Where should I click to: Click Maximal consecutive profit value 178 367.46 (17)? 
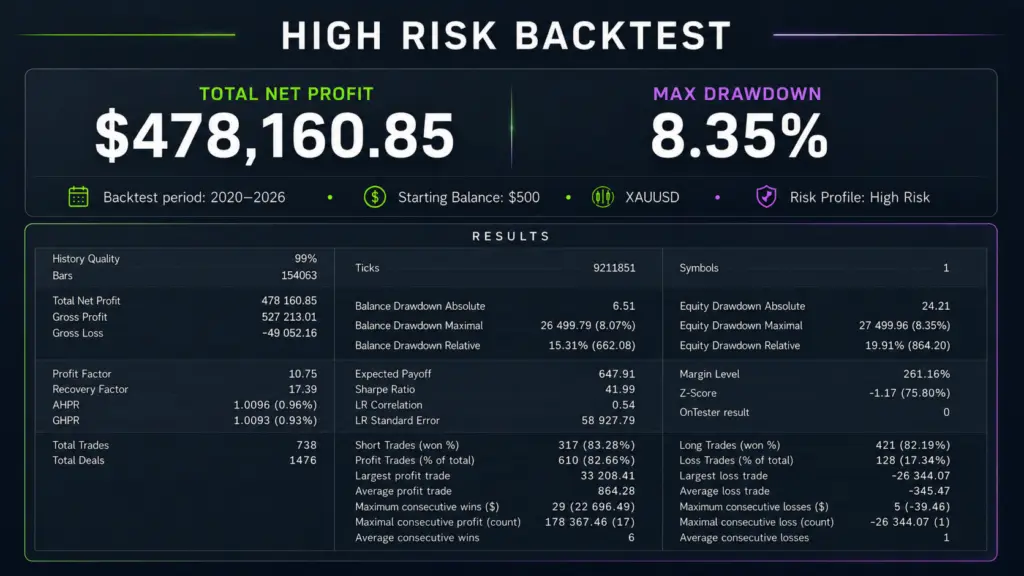(x=590, y=522)
